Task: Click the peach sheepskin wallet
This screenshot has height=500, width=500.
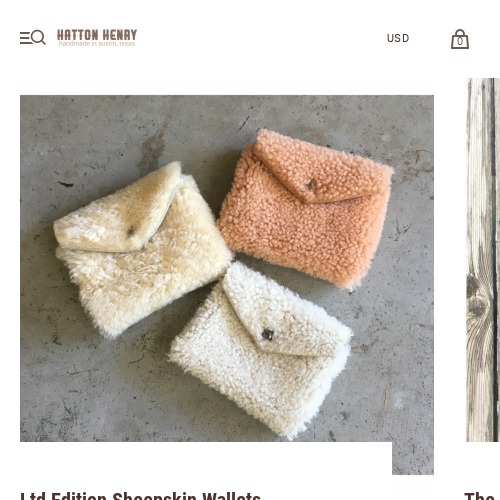Action: [305, 208]
